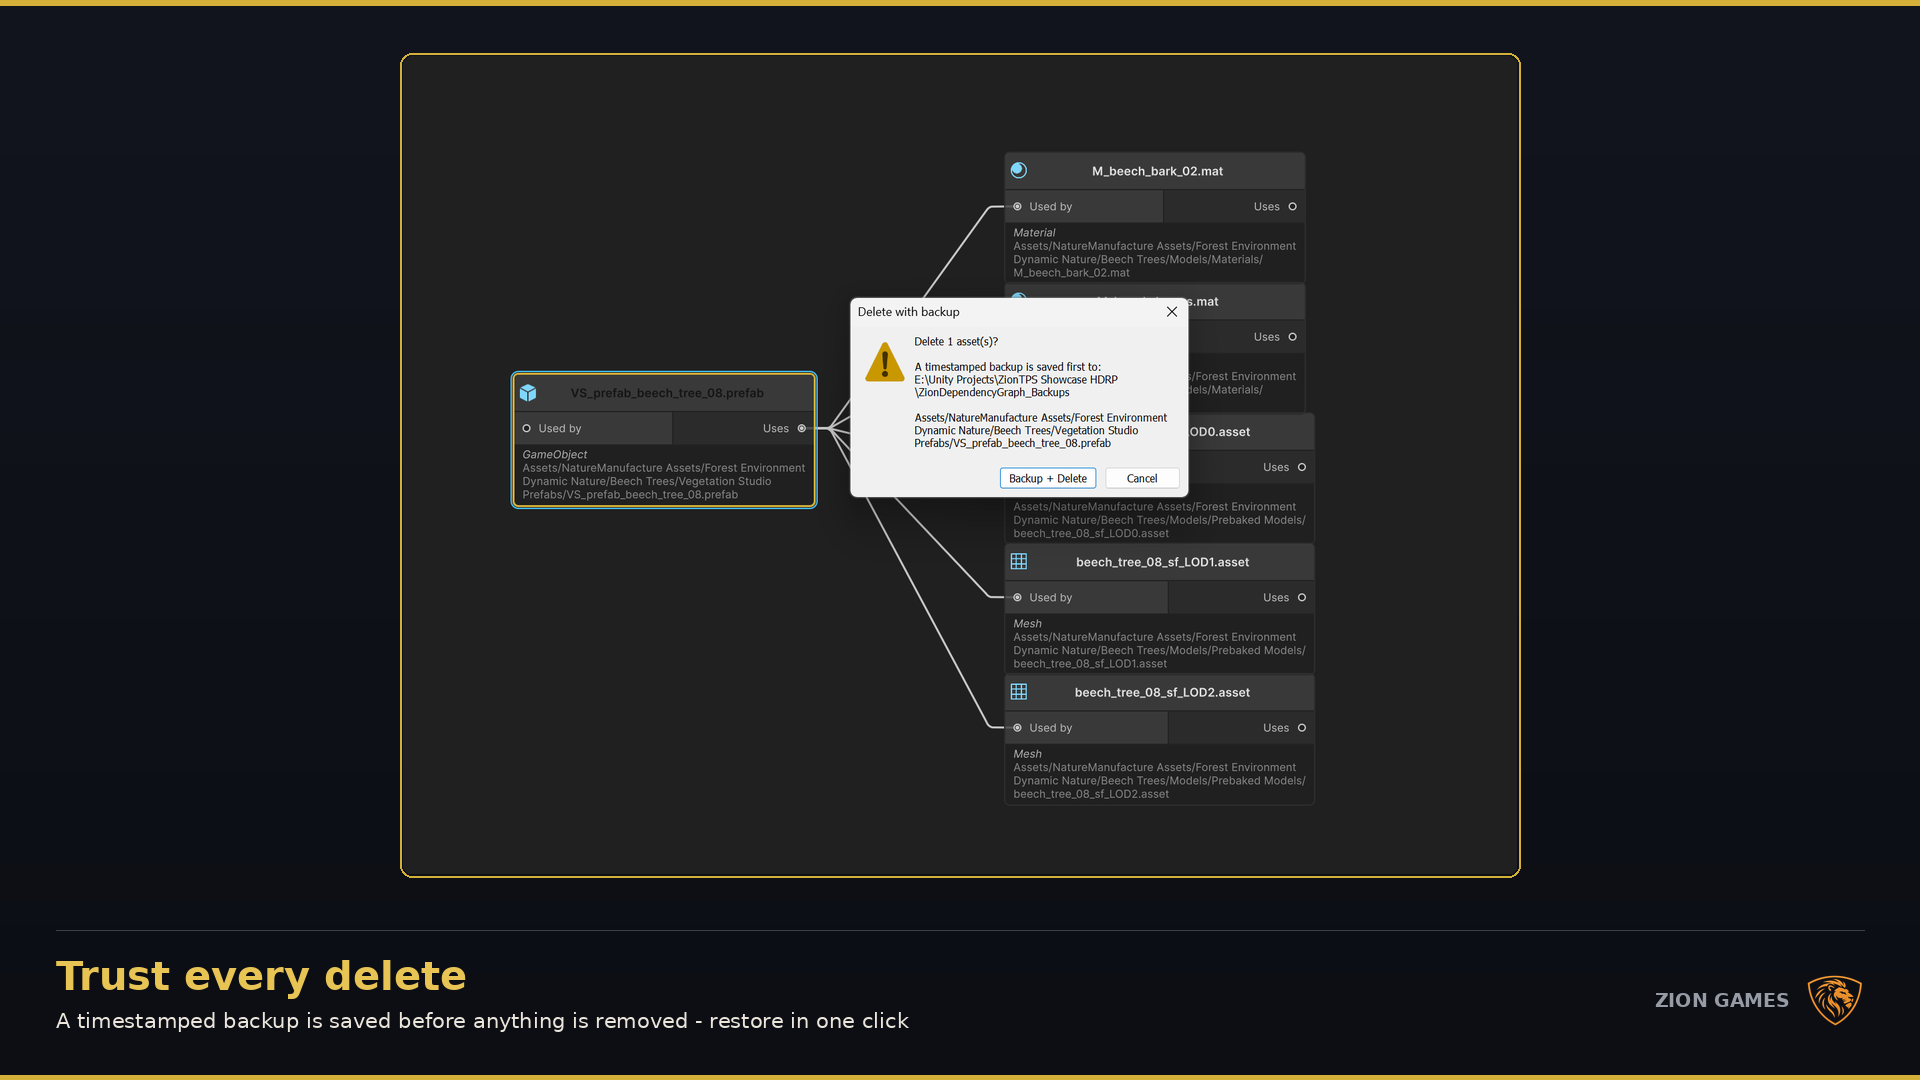Click the Uses port on M_beech_bark_02.mat
This screenshot has height=1080, width=1920.
[1293, 207]
